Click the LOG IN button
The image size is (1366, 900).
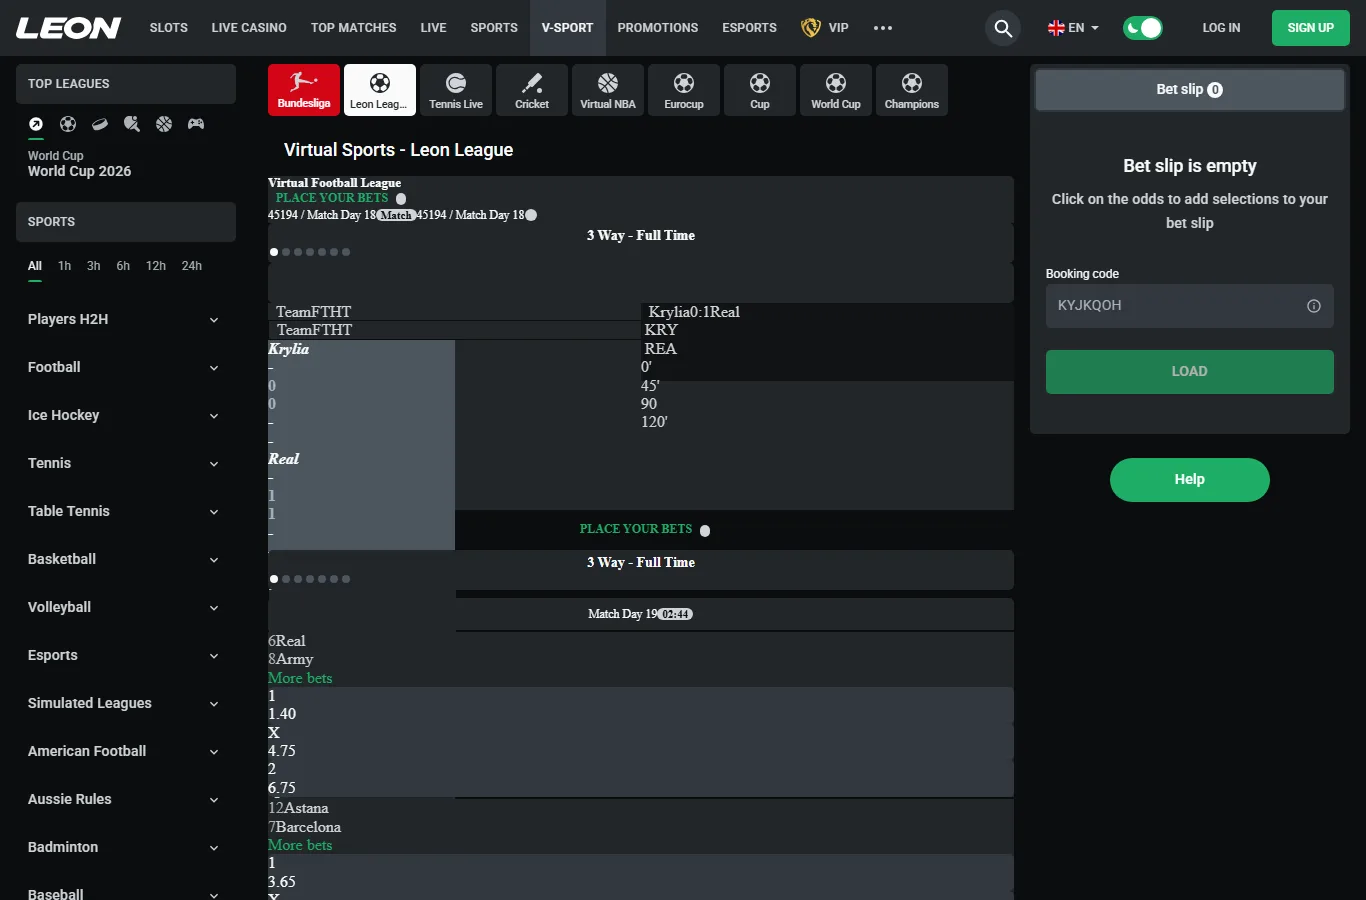tap(1221, 28)
